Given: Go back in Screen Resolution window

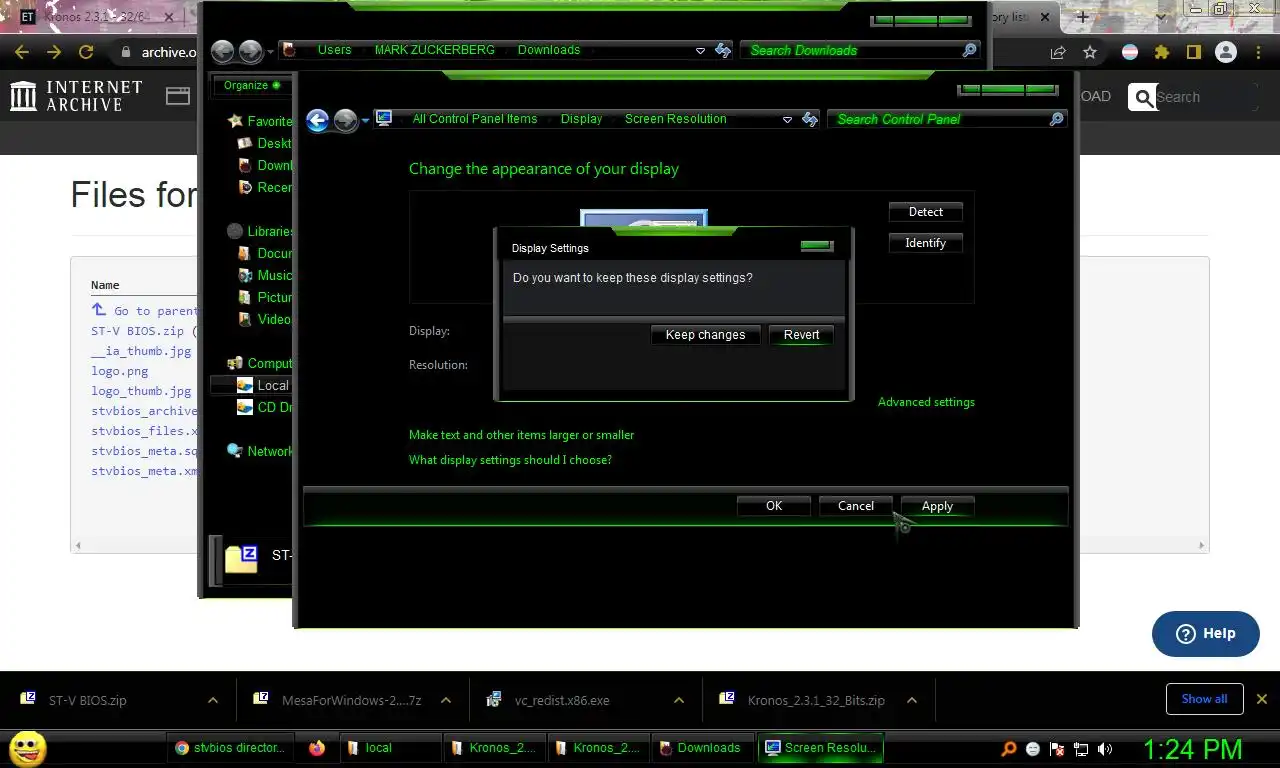Looking at the screenshot, I should point(317,121).
